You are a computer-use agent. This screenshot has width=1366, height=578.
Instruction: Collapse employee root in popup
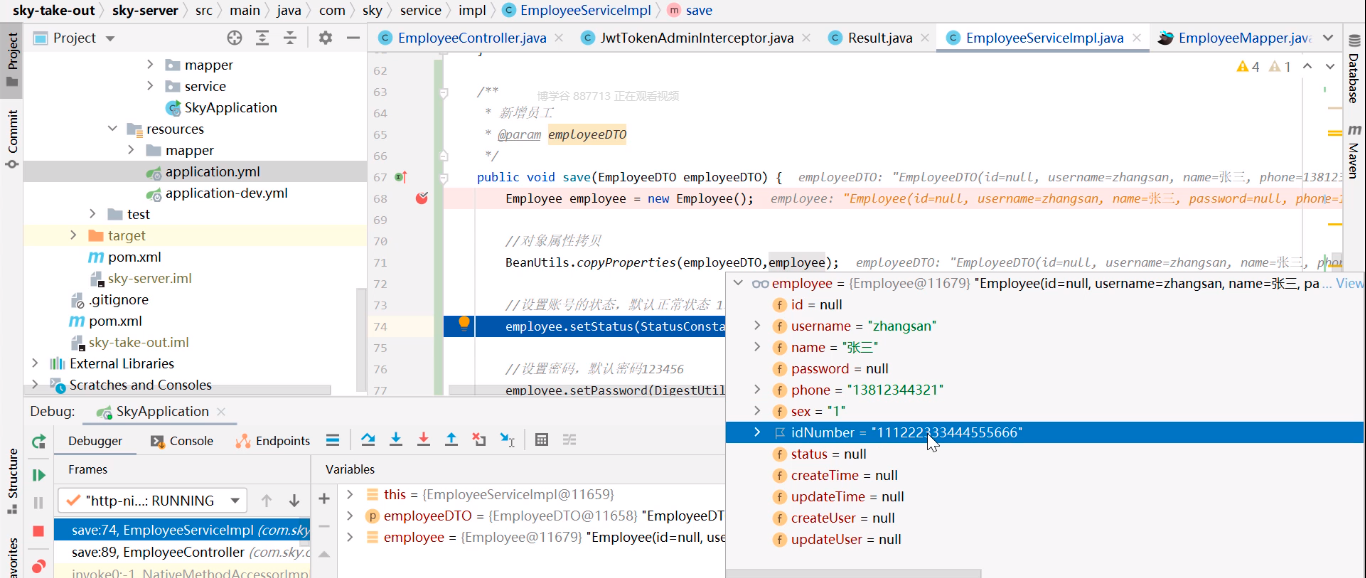tap(738, 283)
